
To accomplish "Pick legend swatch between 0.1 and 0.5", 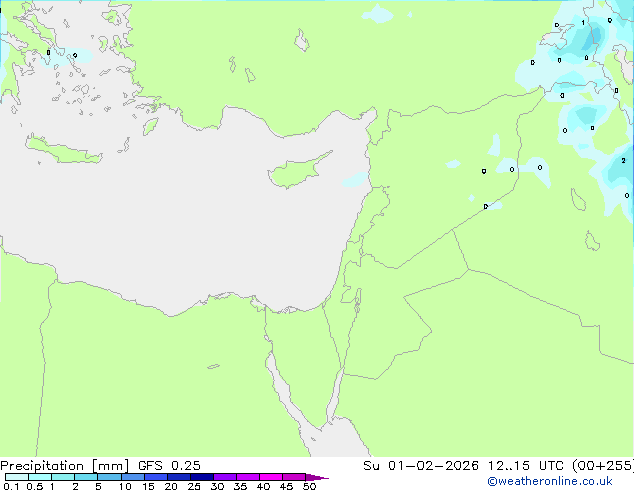I will [x=17, y=477].
